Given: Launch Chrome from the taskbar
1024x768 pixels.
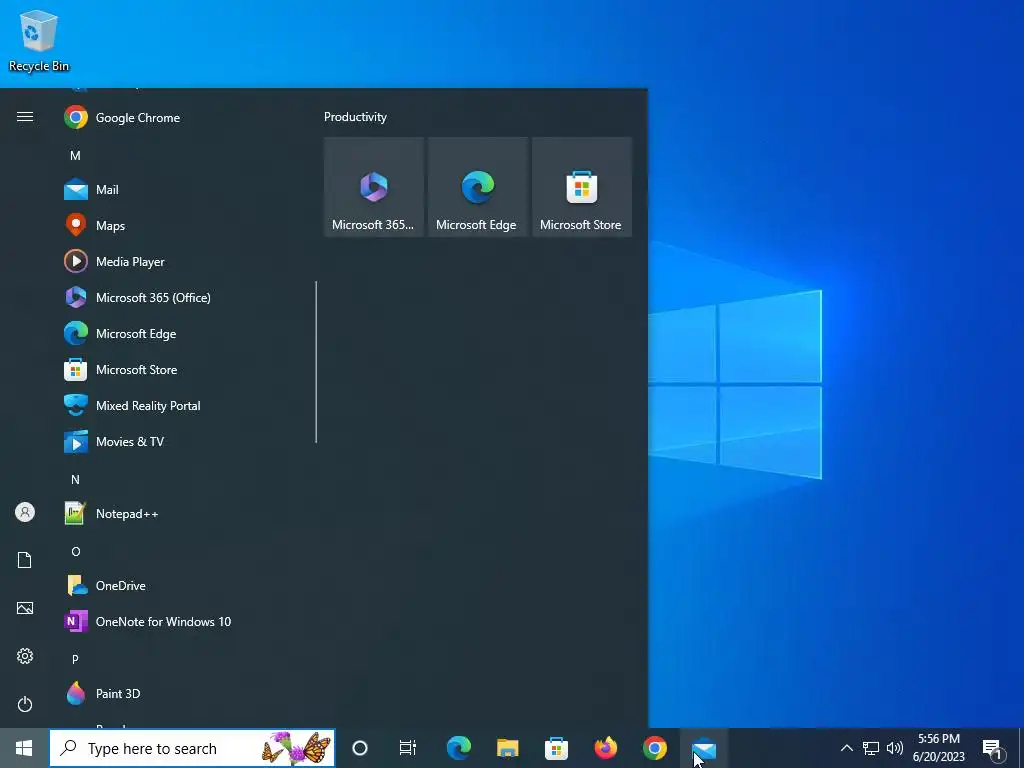Looking at the screenshot, I should 654,748.
